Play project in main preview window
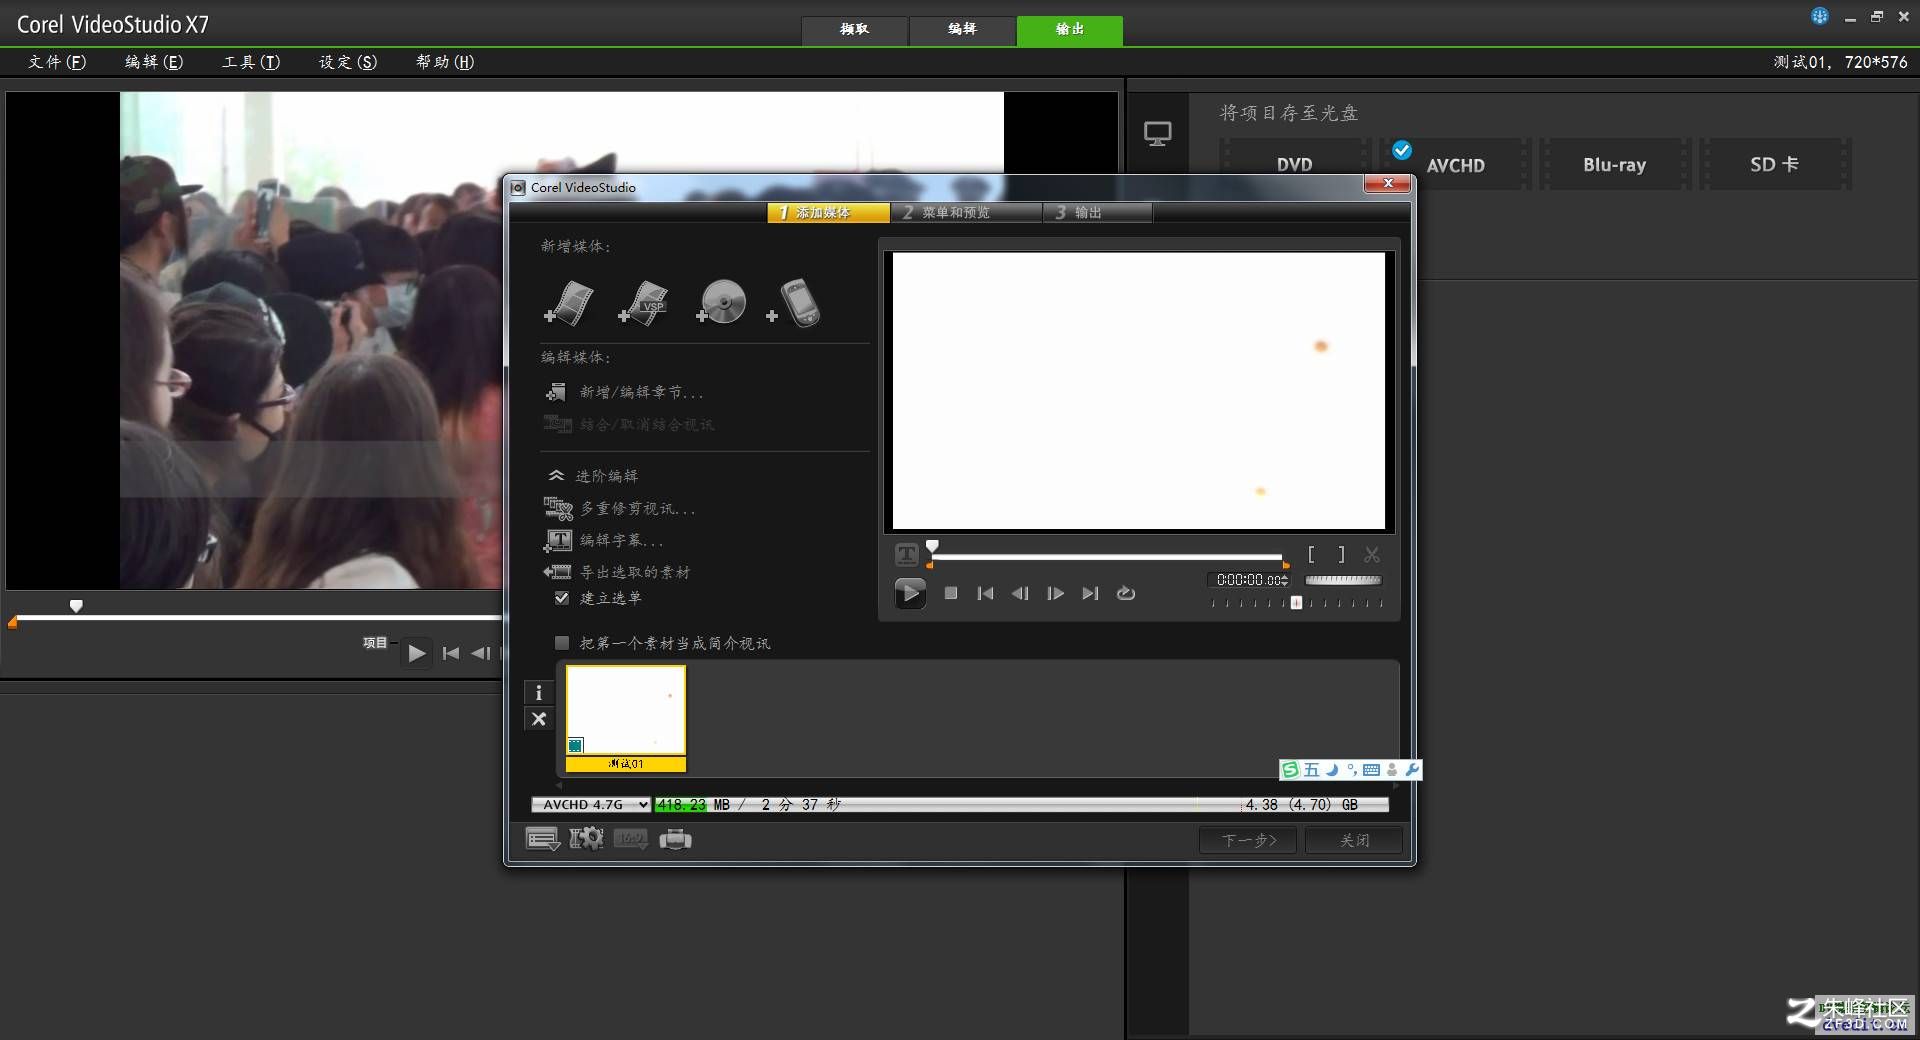 416,653
